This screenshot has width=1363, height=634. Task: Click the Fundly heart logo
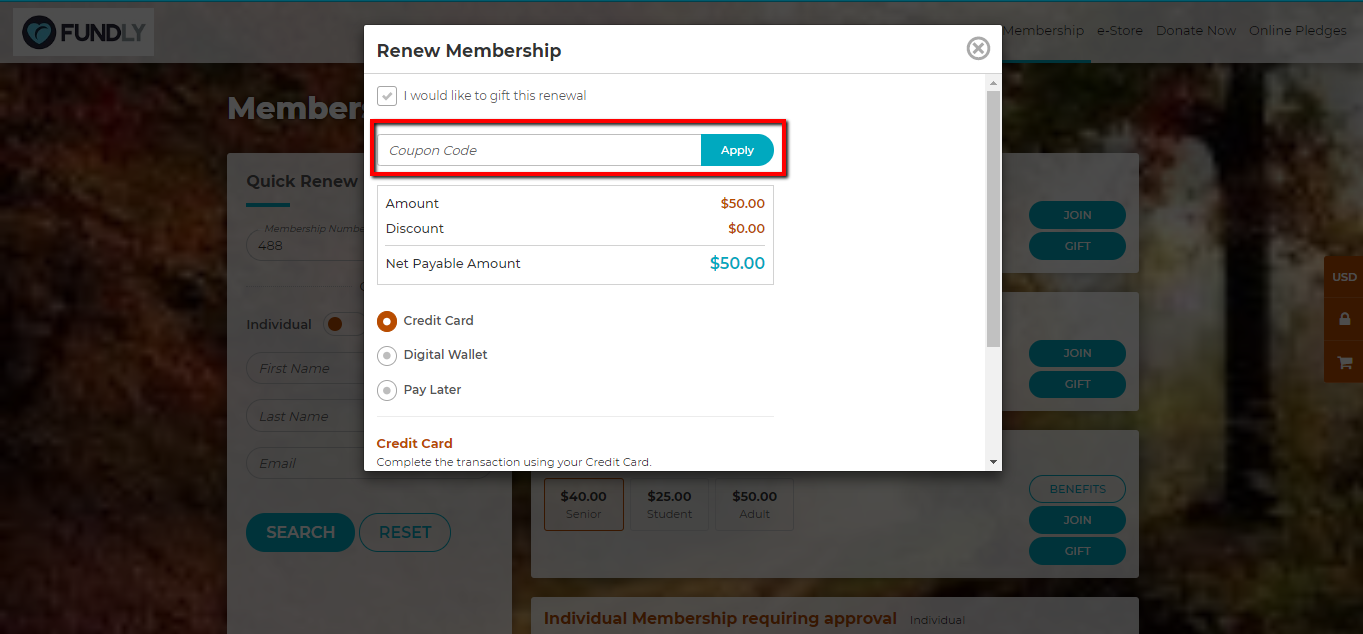(x=40, y=33)
